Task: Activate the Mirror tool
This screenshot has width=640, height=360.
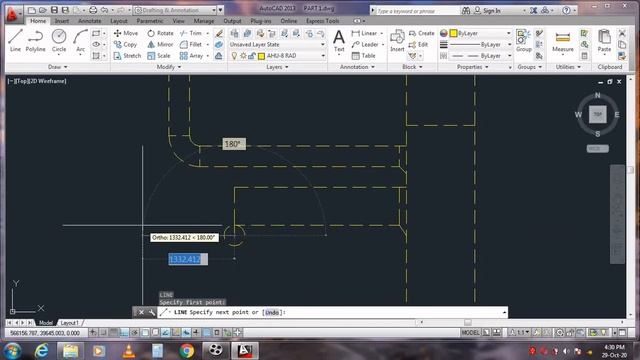Action: 160,44
